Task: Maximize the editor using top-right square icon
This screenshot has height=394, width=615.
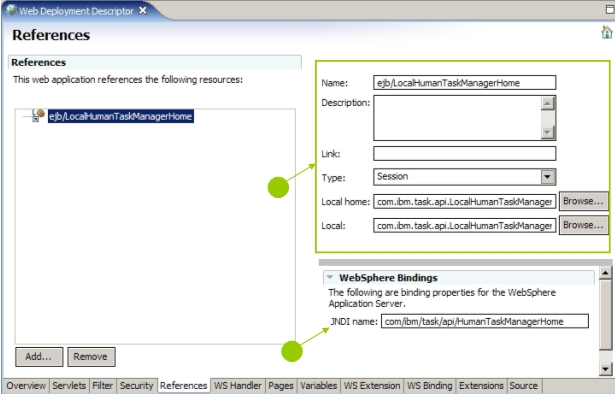Action: (610, 9)
